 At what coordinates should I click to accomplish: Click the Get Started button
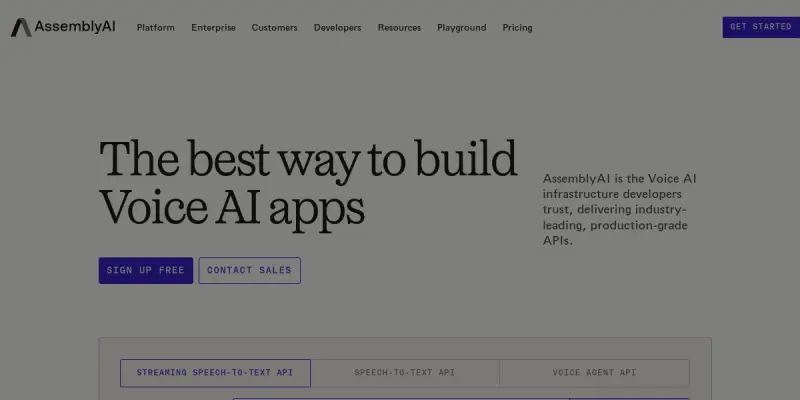(x=761, y=27)
